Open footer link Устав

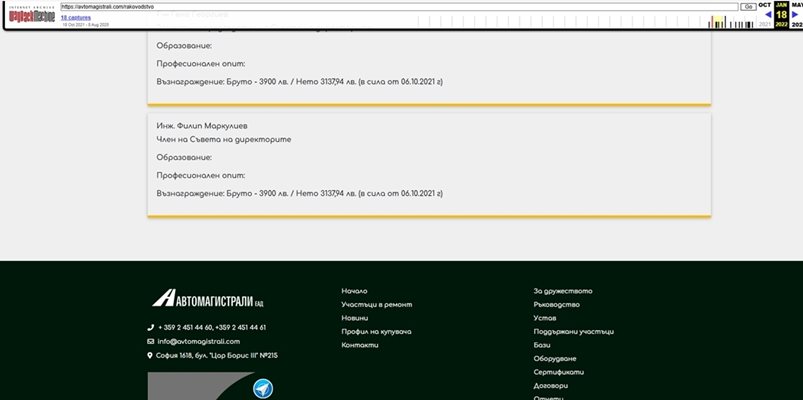point(545,318)
